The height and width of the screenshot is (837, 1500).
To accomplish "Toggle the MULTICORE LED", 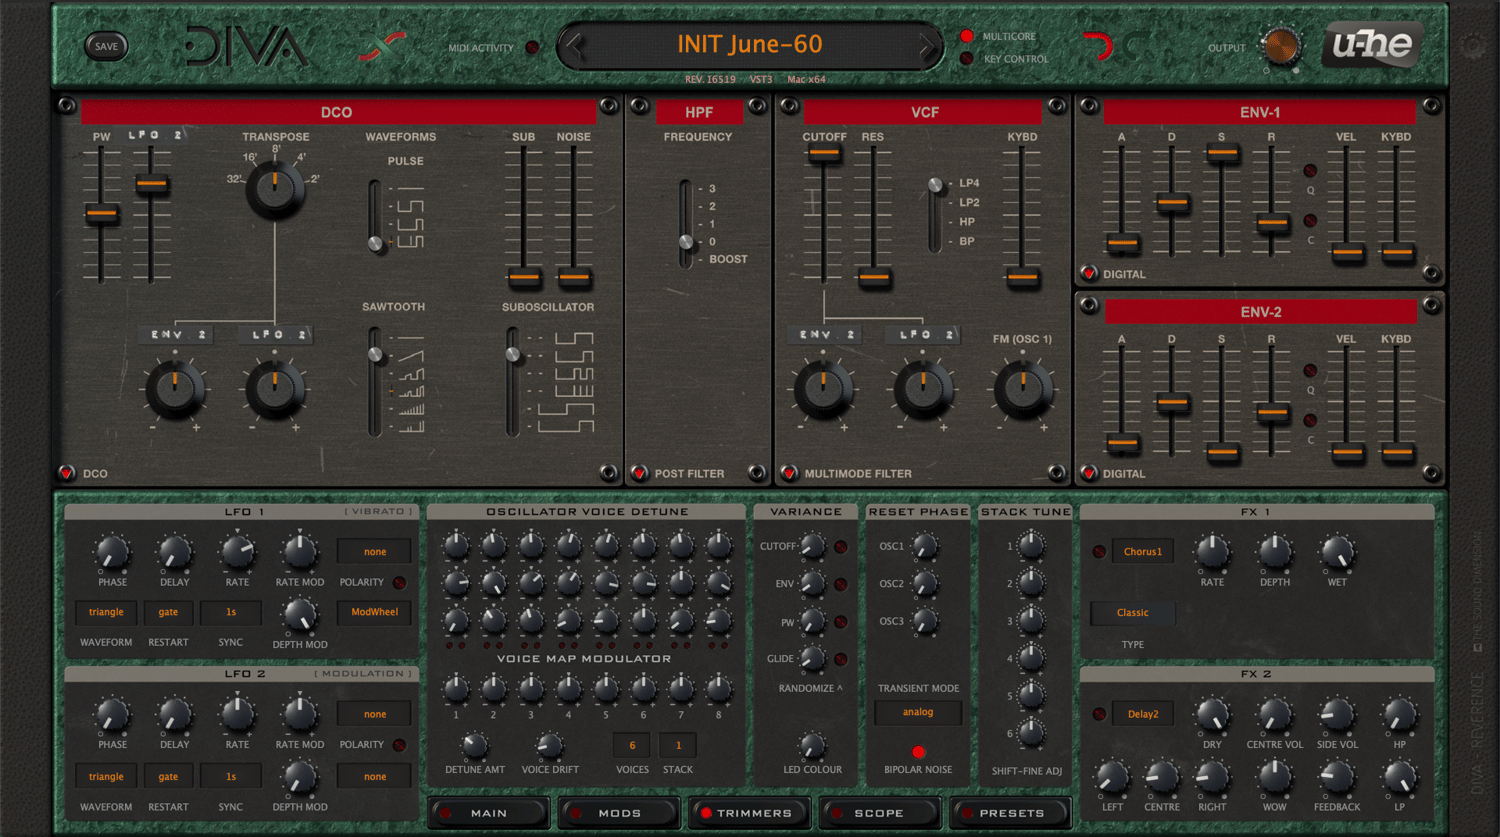I will (x=966, y=36).
